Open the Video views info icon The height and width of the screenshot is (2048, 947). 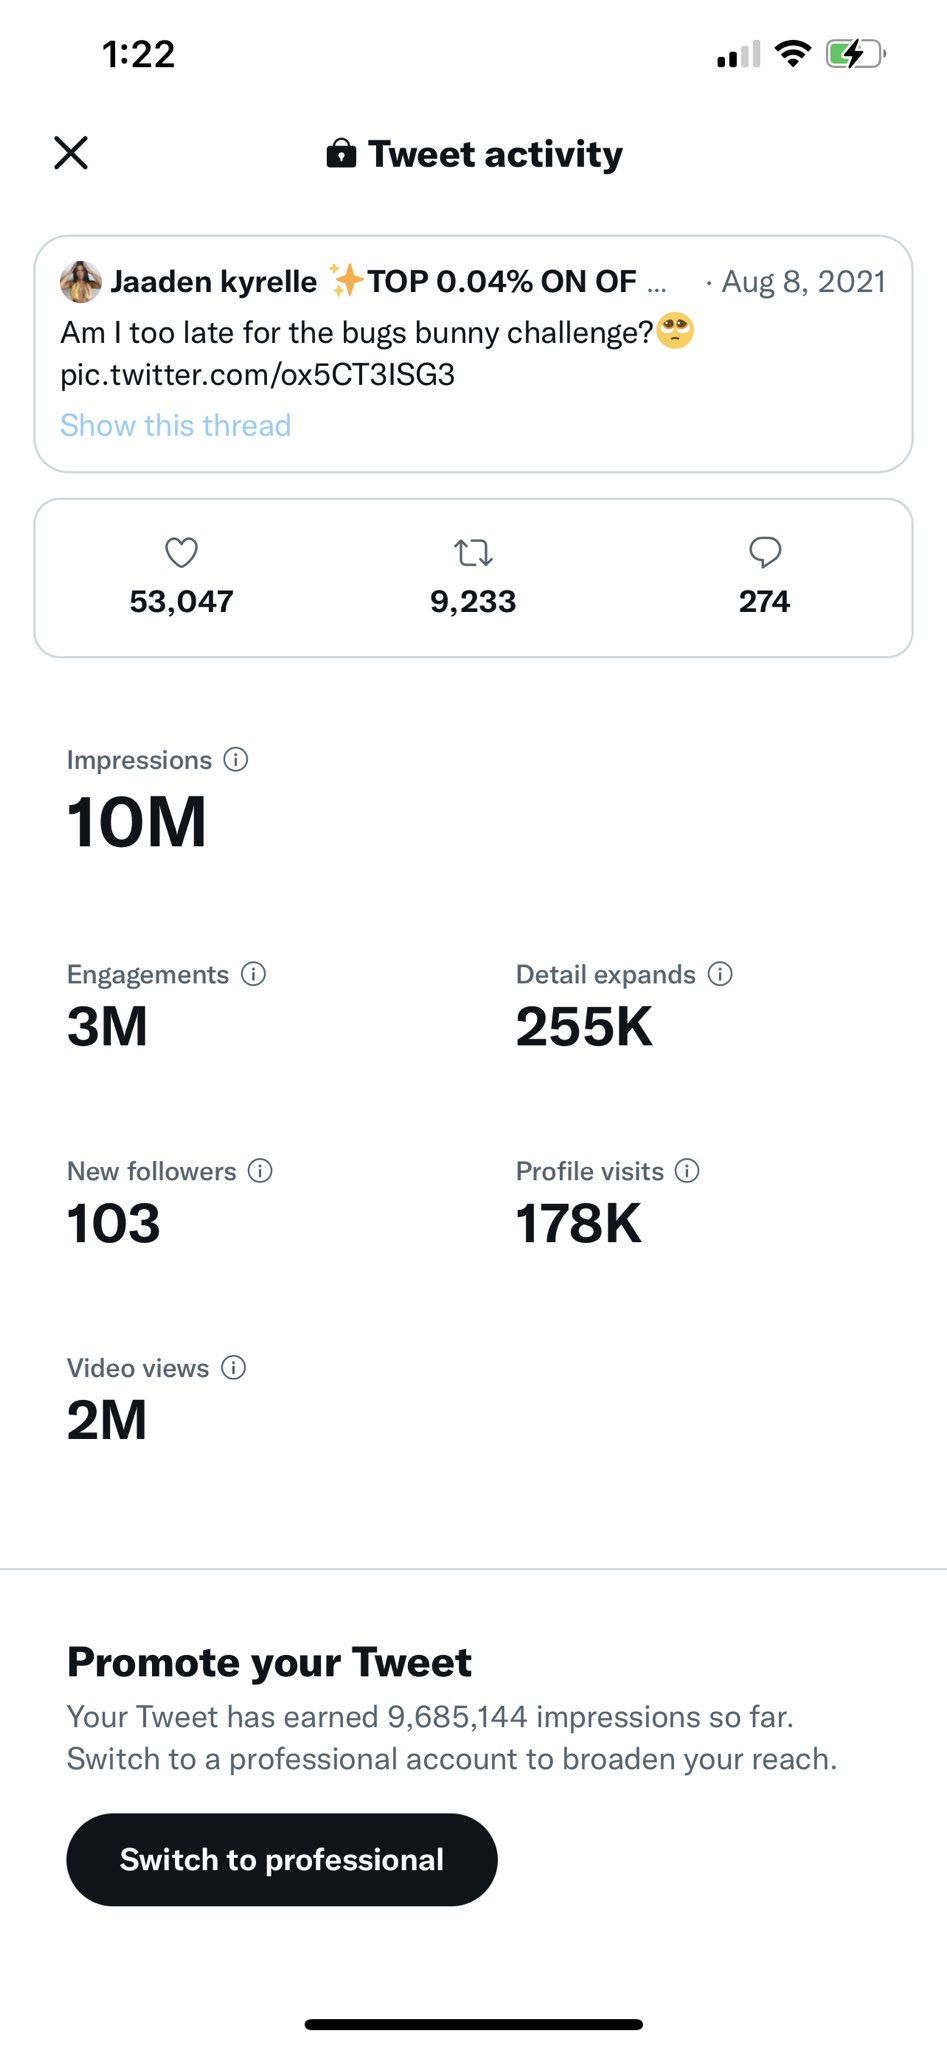tap(233, 1368)
